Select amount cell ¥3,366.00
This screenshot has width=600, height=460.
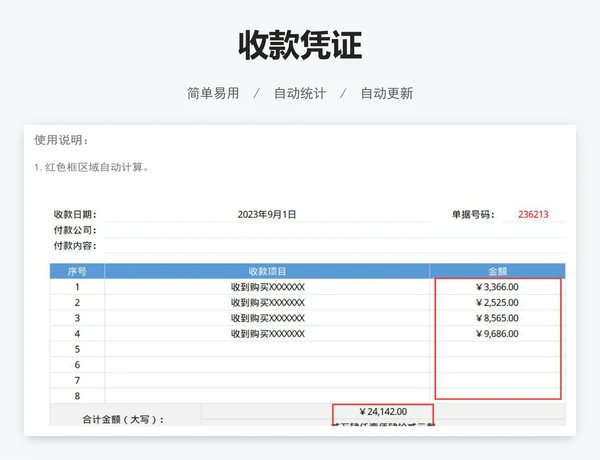pos(497,287)
